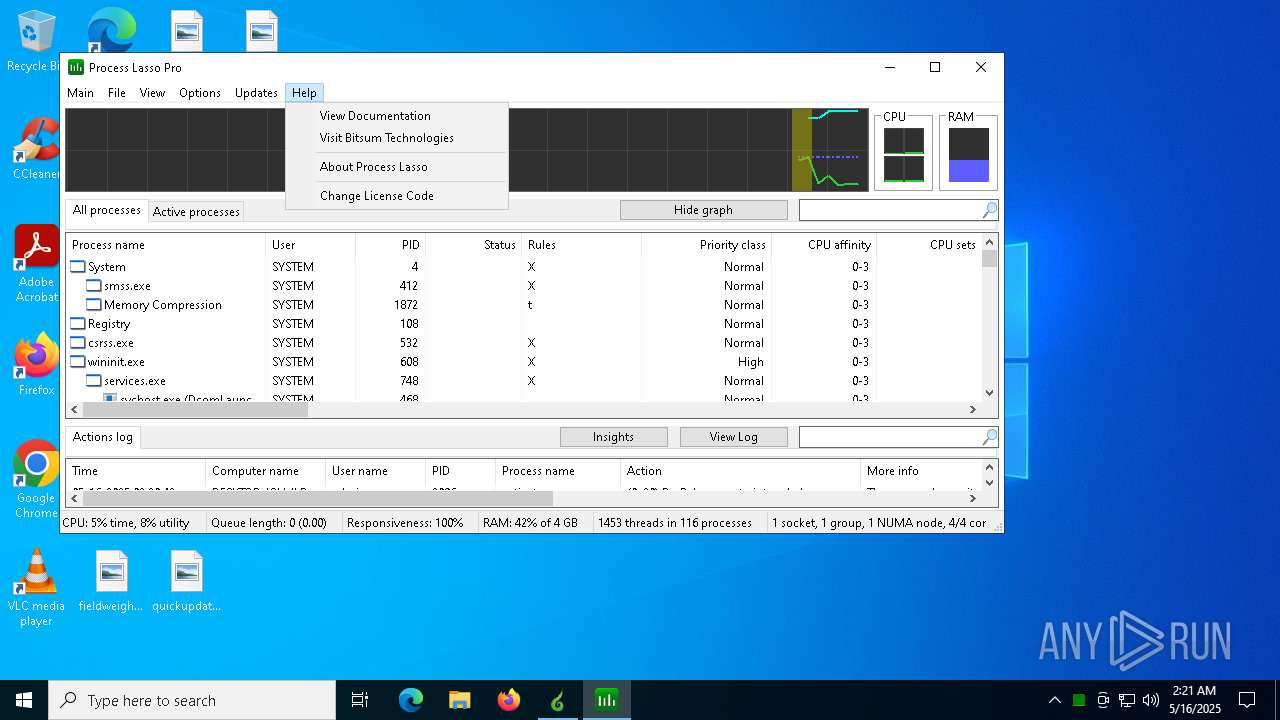Viewport: 1280px width, 720px height.
Task: Focus the process list search field
Action: (x=889, y=210)
